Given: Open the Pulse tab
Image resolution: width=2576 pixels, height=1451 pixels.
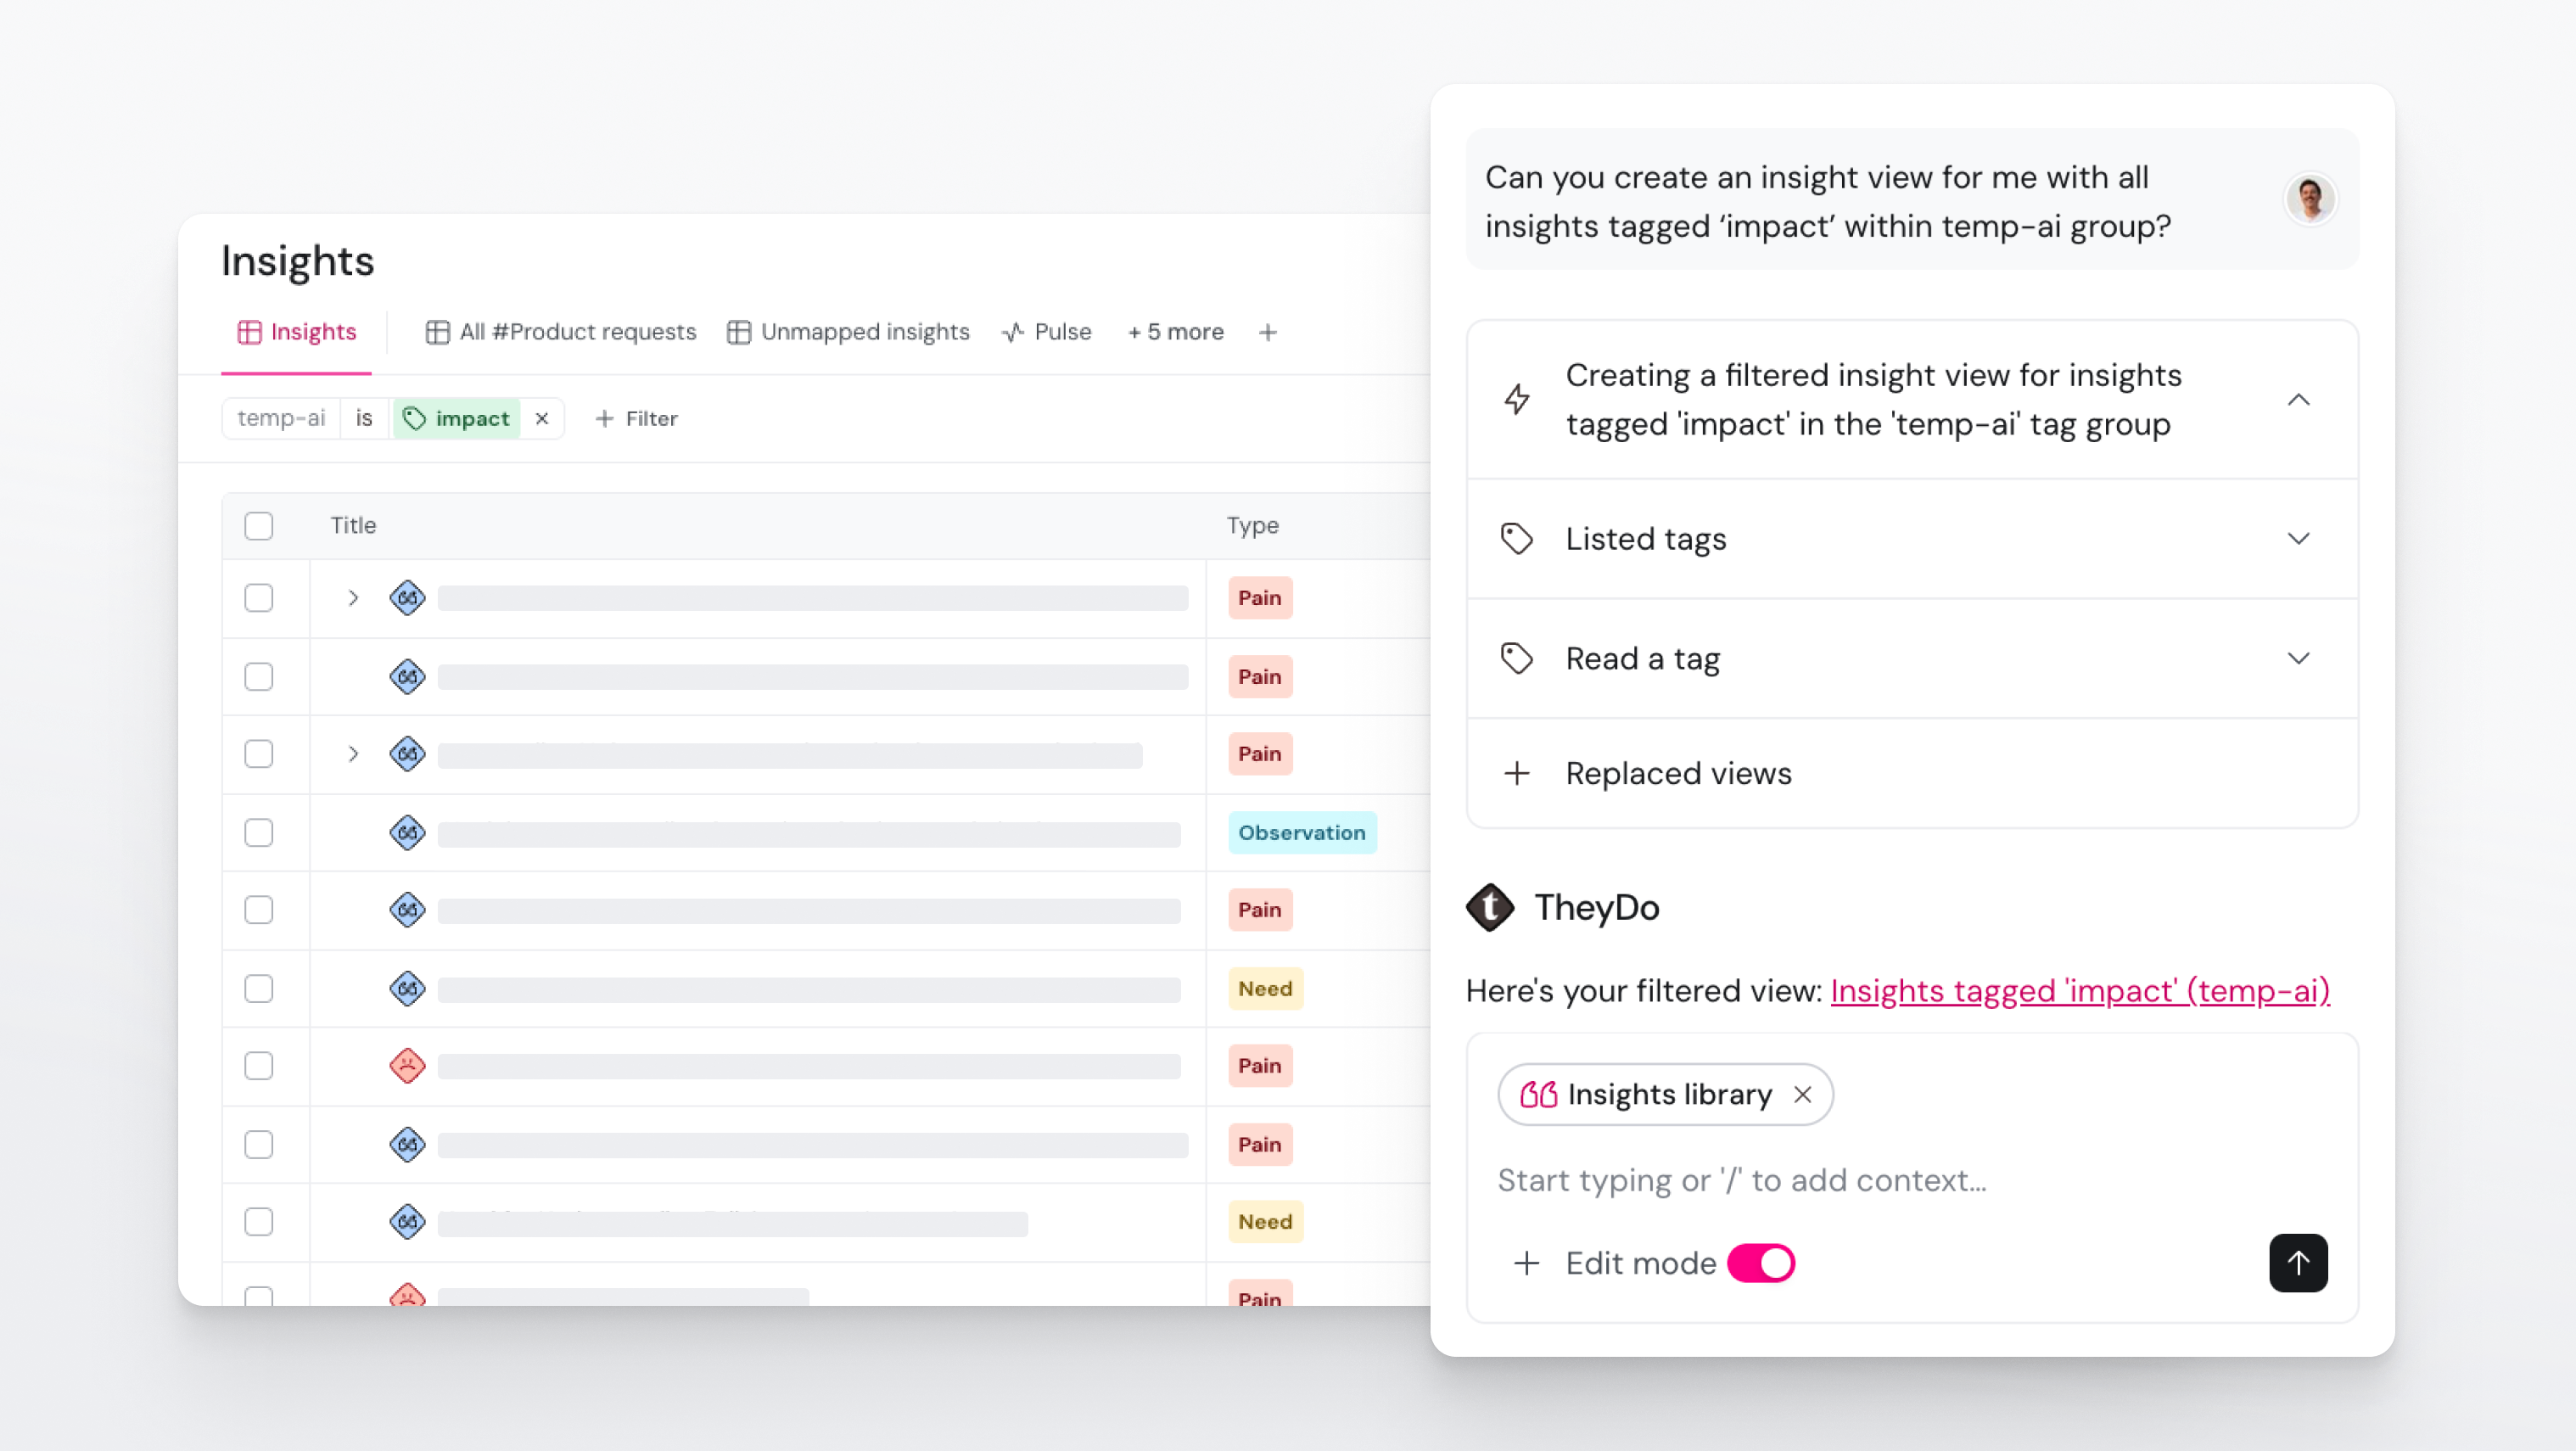Looking at the screenshot, I should (1046, 332).
